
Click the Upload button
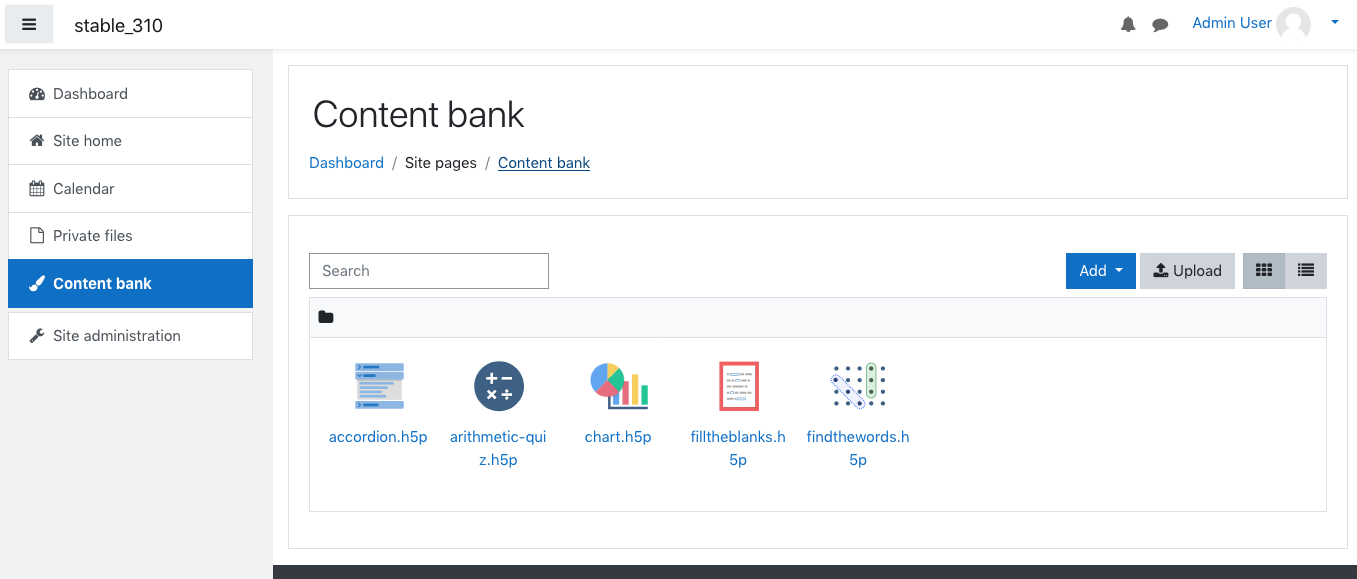(1187, 271)
